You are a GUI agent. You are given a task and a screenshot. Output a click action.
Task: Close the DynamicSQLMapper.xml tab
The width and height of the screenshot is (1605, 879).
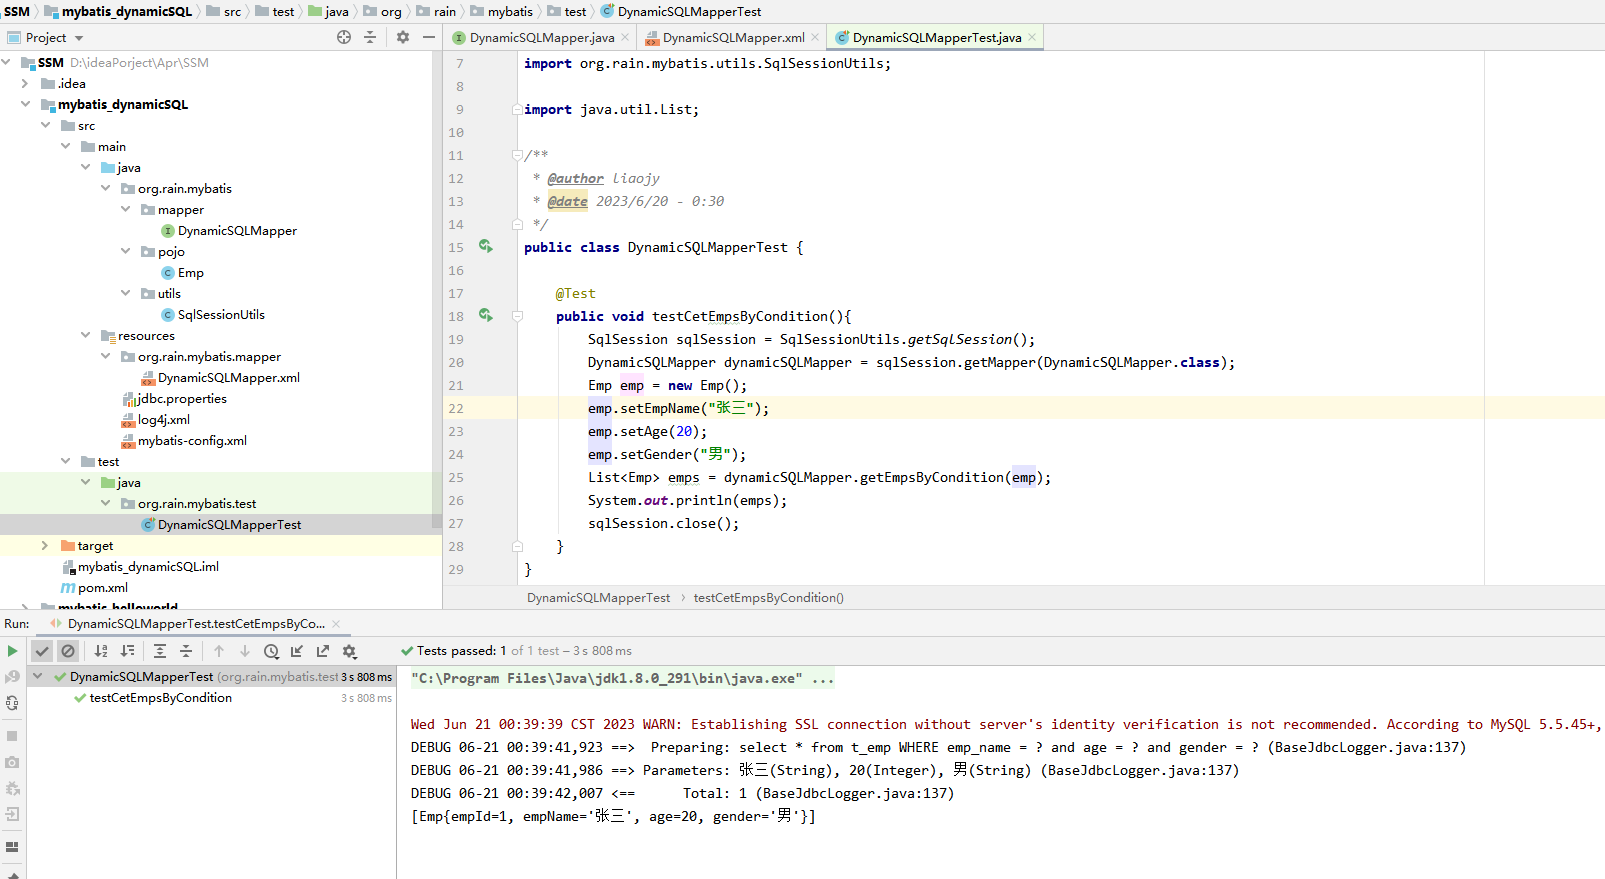(x=815, y=38)
